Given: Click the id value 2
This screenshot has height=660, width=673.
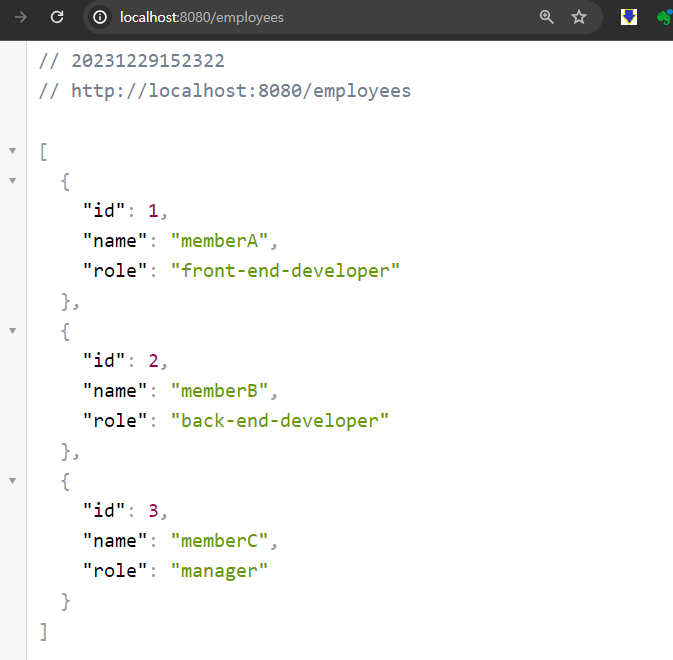Looking at the screenshot, I should coord(153,361).
